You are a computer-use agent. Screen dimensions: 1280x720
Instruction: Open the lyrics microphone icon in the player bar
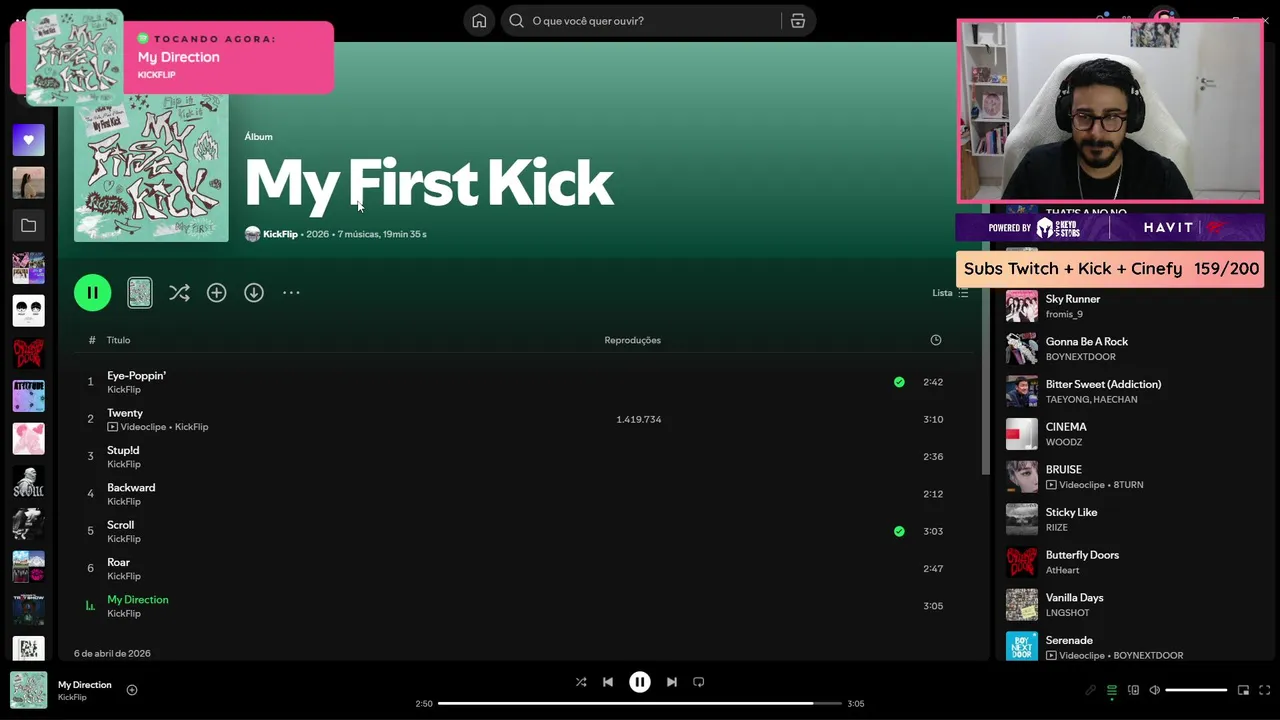1091,690
